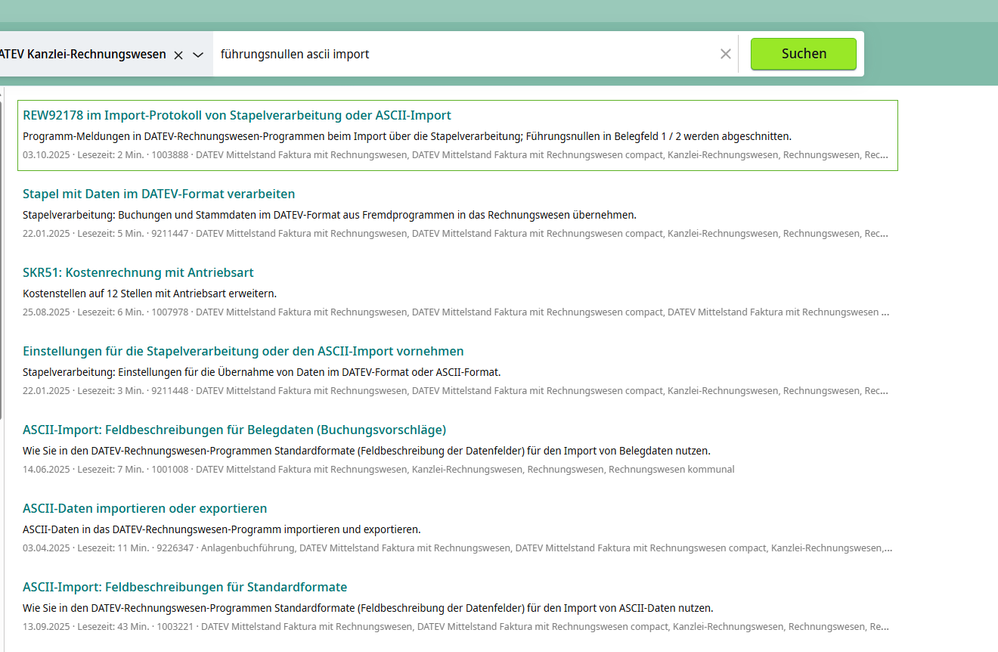Click metadata line dated 25.08.2025

pos(456,312)
